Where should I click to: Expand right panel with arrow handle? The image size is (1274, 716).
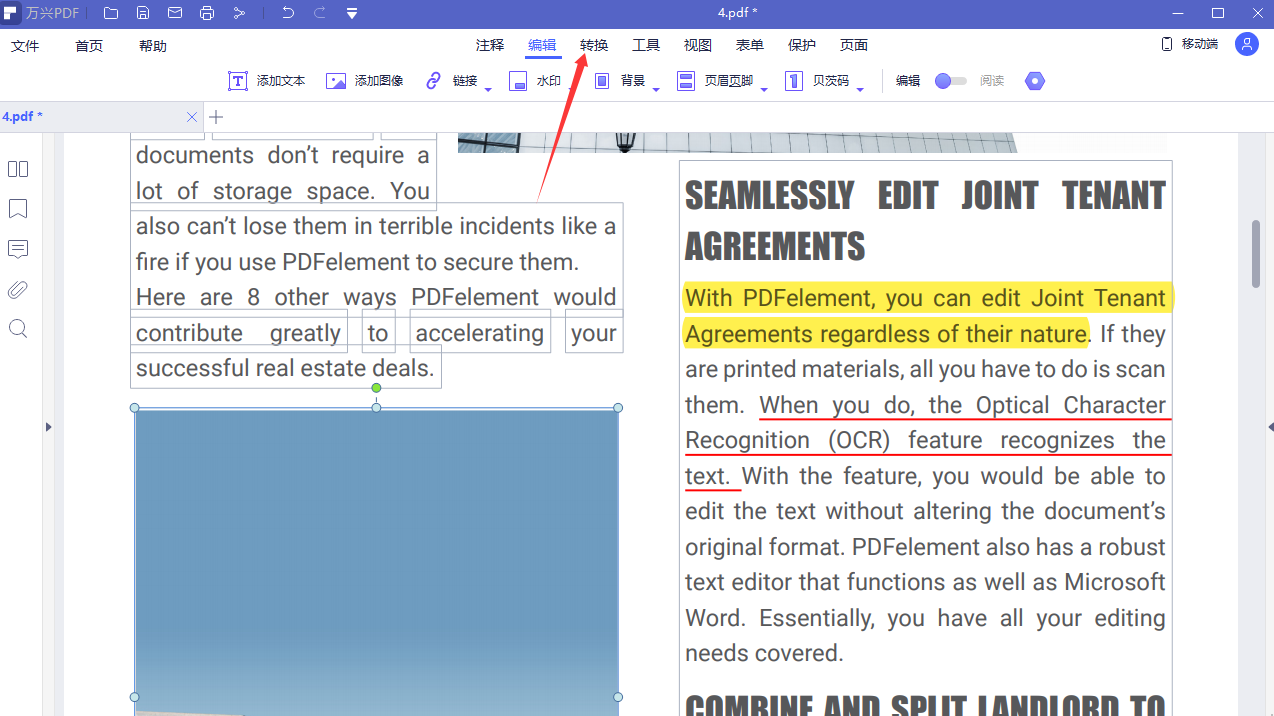tap(1270, 427)
